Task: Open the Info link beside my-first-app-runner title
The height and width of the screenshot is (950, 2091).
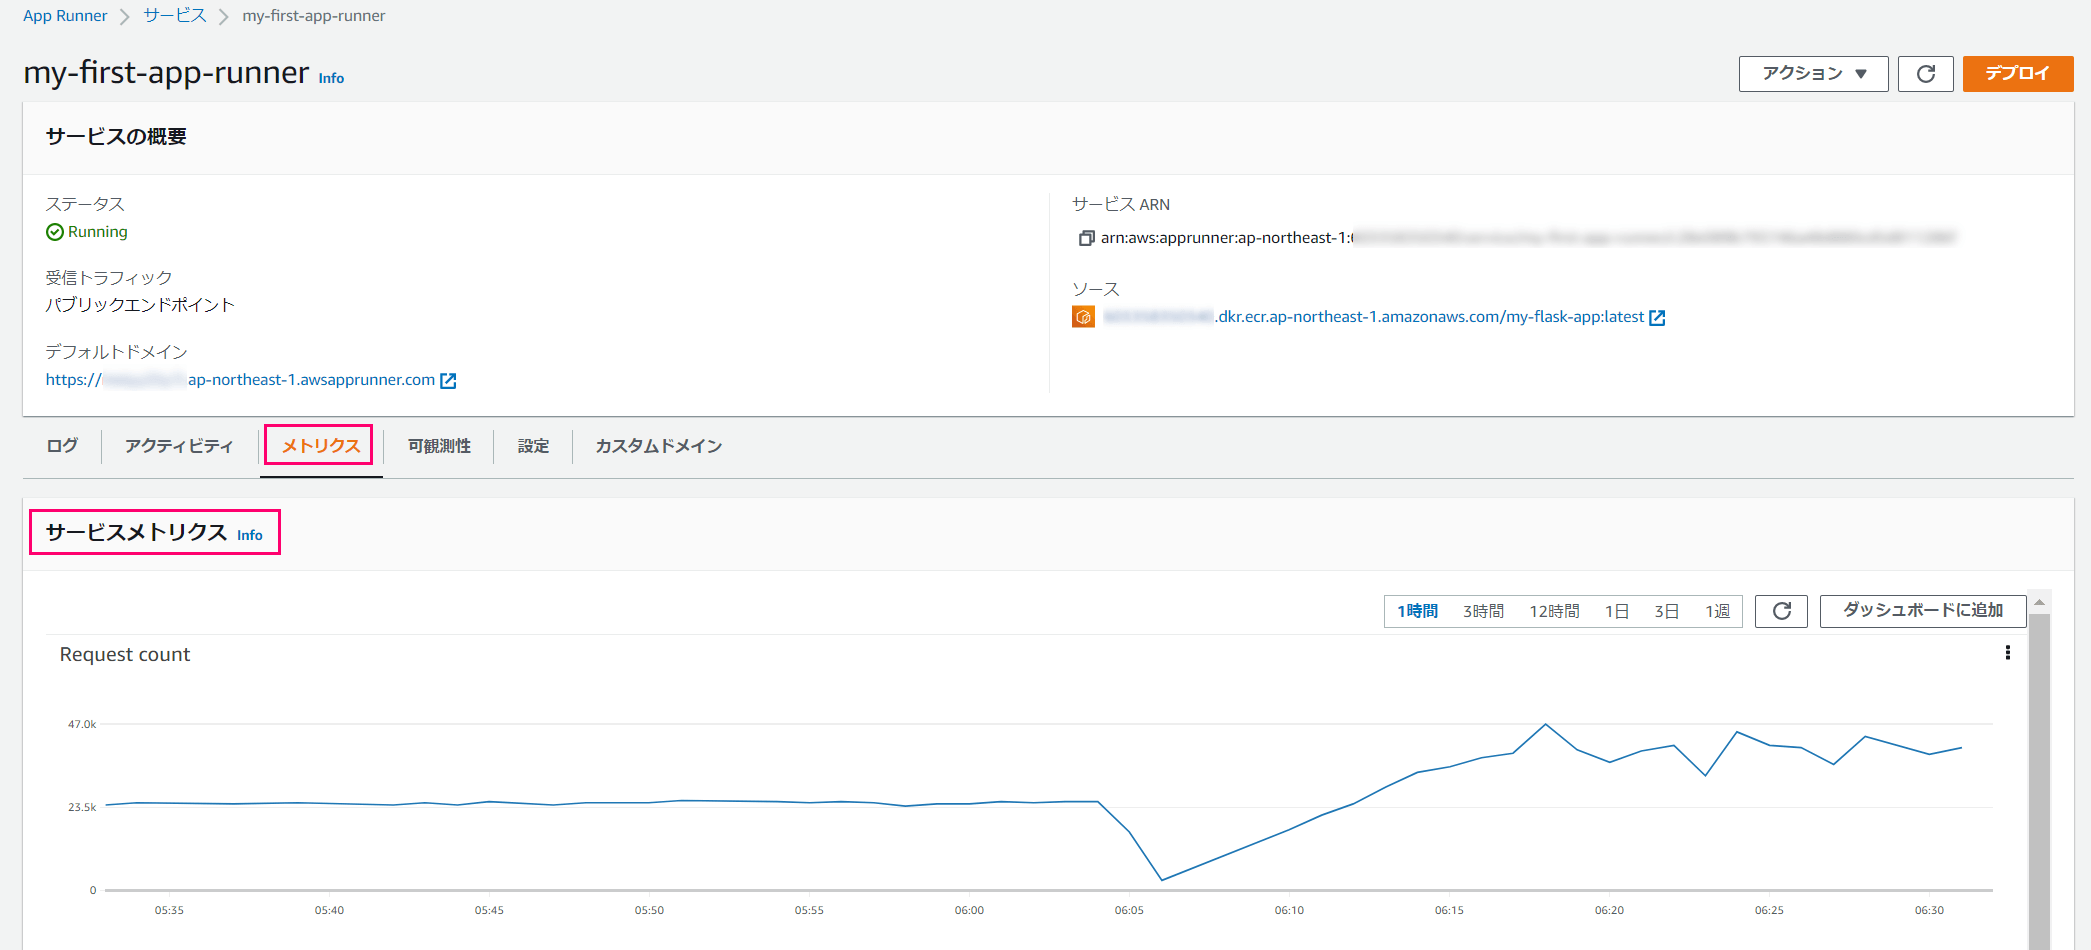Action: point(331,78)
